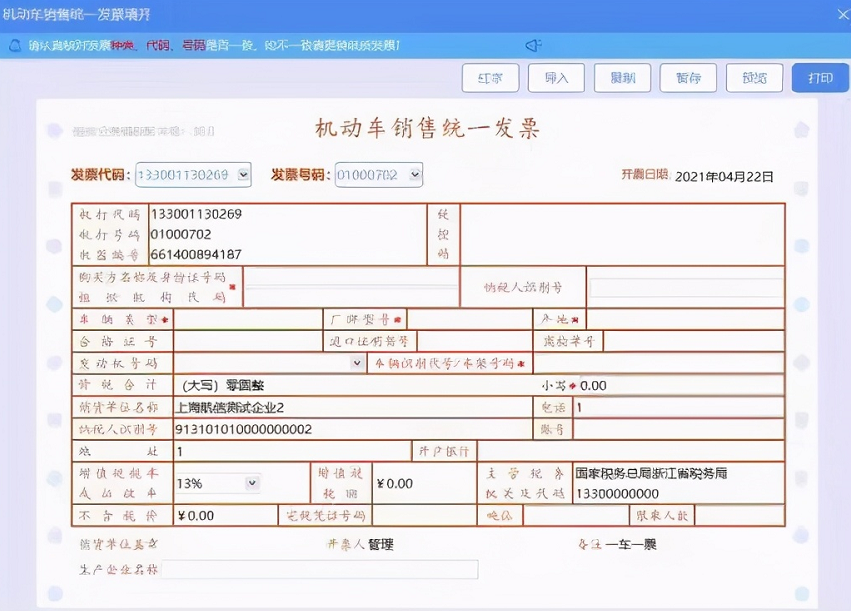The height and width of the screenshot is (611, 851).
Task: Click the 暂存 button
Action: point(688,78)
